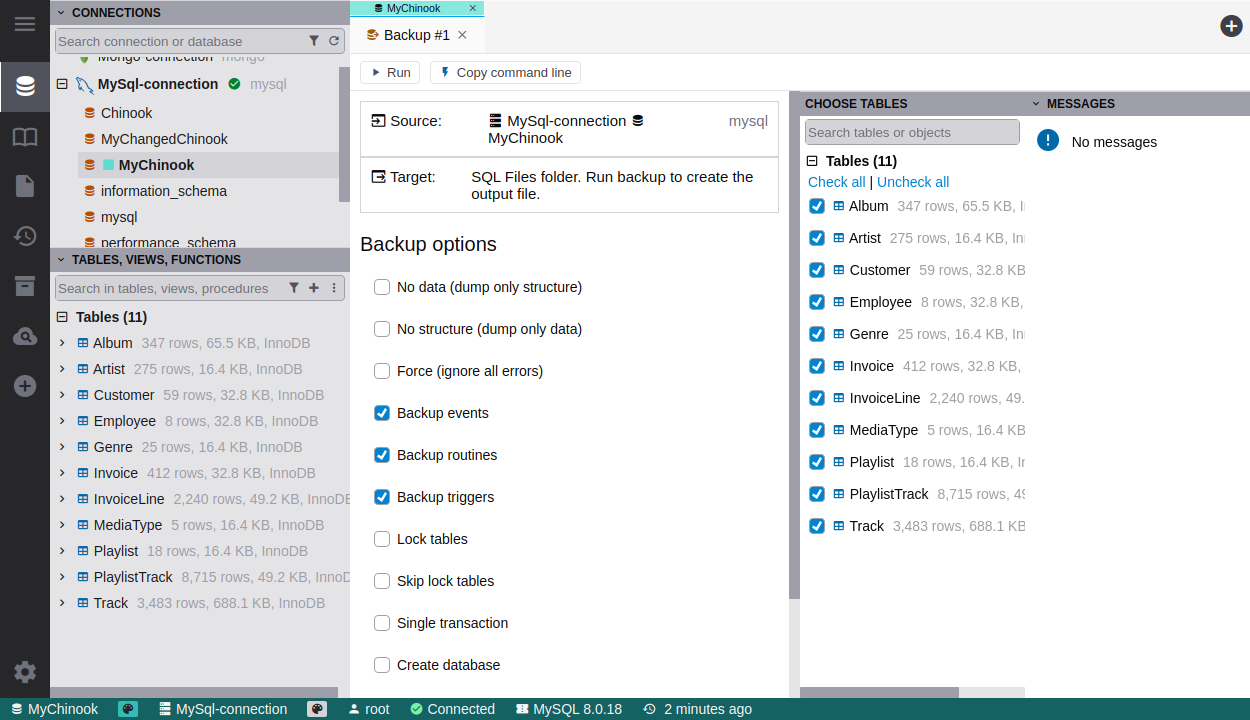
Task: Click the color palette icon beside MyChinook in status bar
Action: coord(128,709)
